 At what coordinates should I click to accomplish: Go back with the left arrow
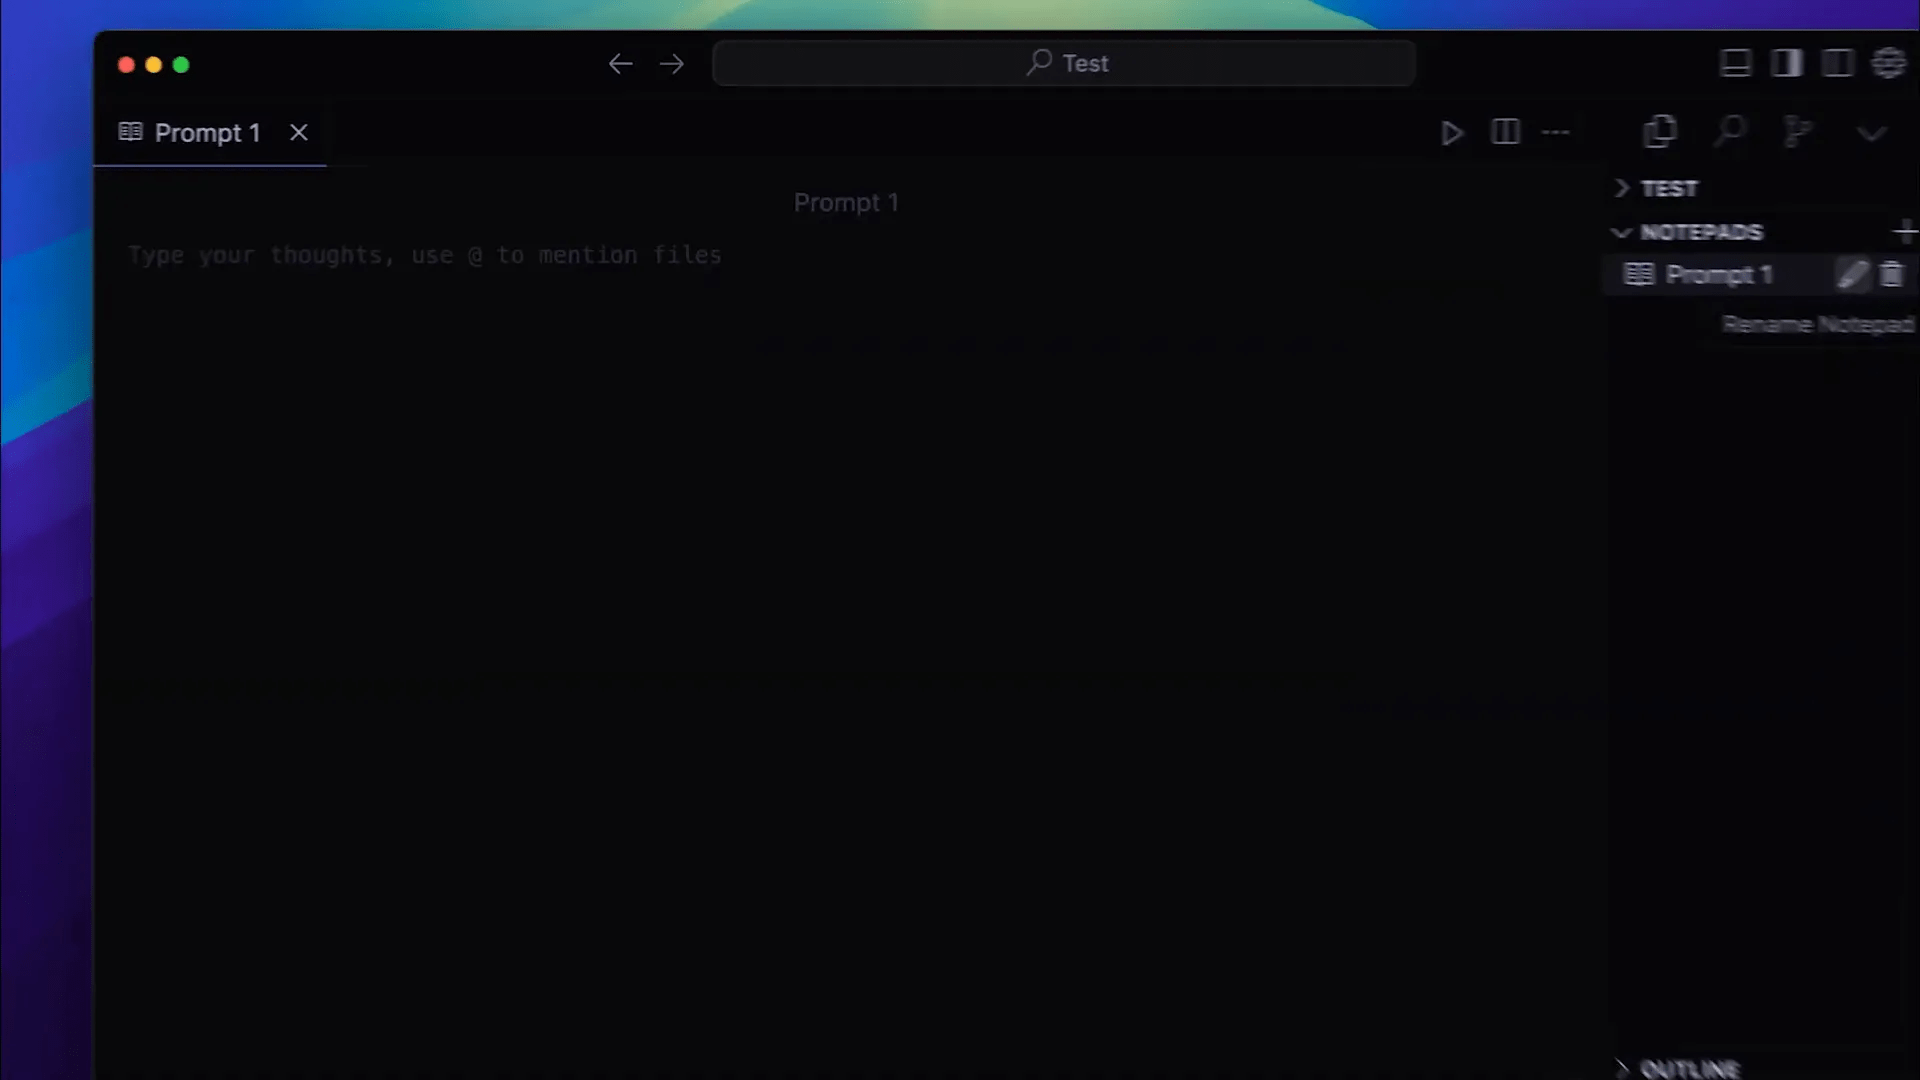tap(620, 64)
